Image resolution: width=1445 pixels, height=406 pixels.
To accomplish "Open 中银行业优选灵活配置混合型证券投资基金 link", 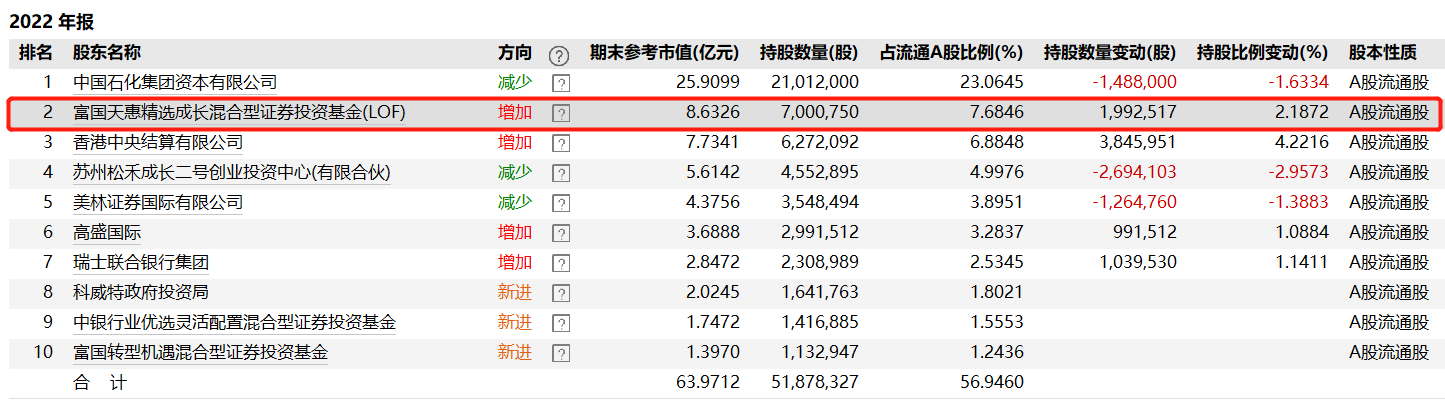I will coord(235,322).
